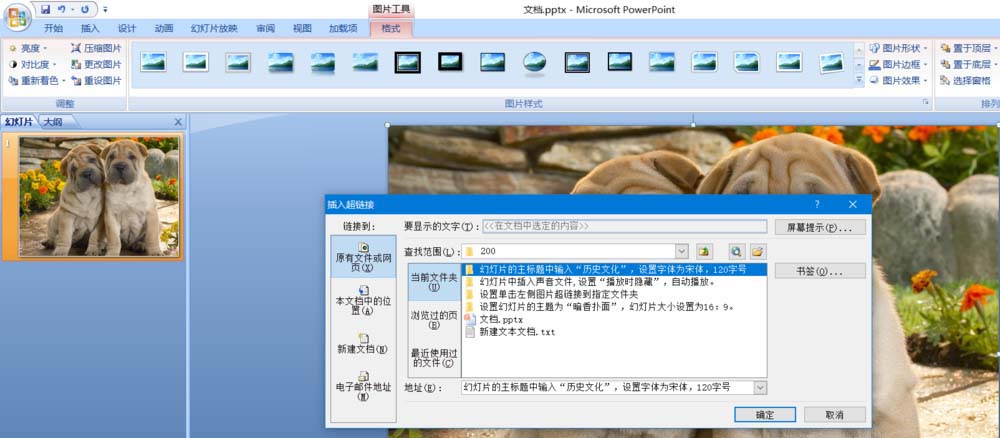Apply the rotated white-border picture style
The width and height of the screenshot is (1000, 438).
[x=832, y=62]
